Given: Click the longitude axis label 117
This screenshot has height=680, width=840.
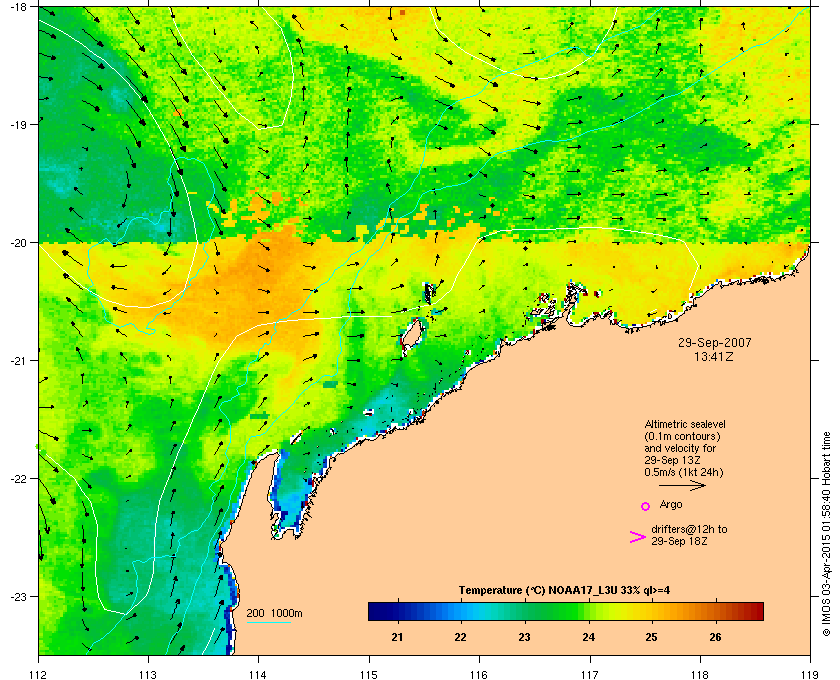Looking at the screenshot, I should point(590,674).
